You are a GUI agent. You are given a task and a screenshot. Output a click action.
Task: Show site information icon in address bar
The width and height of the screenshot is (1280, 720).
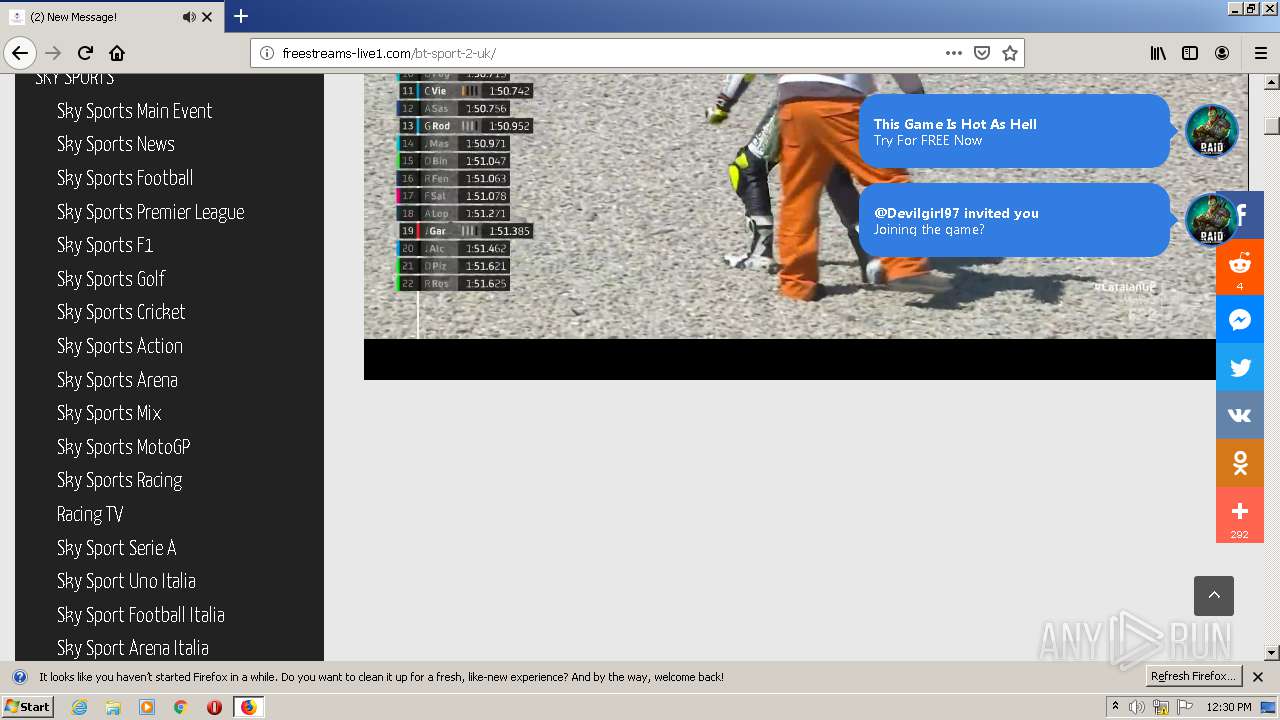click(267, 53)
